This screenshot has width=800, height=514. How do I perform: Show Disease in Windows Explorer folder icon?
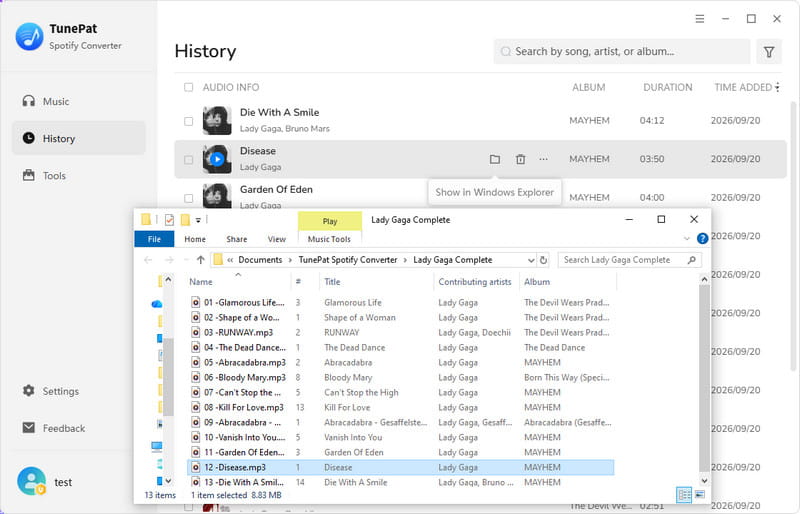tap(494, 159)
